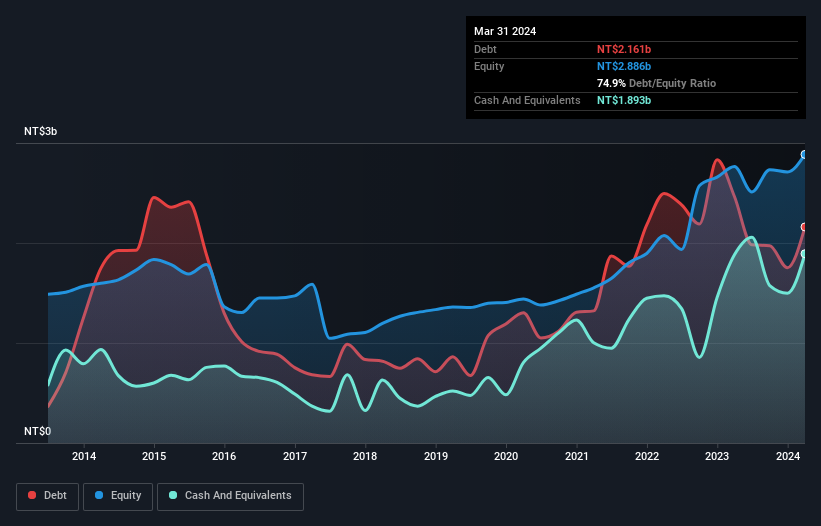
Task: Click the 2017 x-axis label
Action: (295, 456)
